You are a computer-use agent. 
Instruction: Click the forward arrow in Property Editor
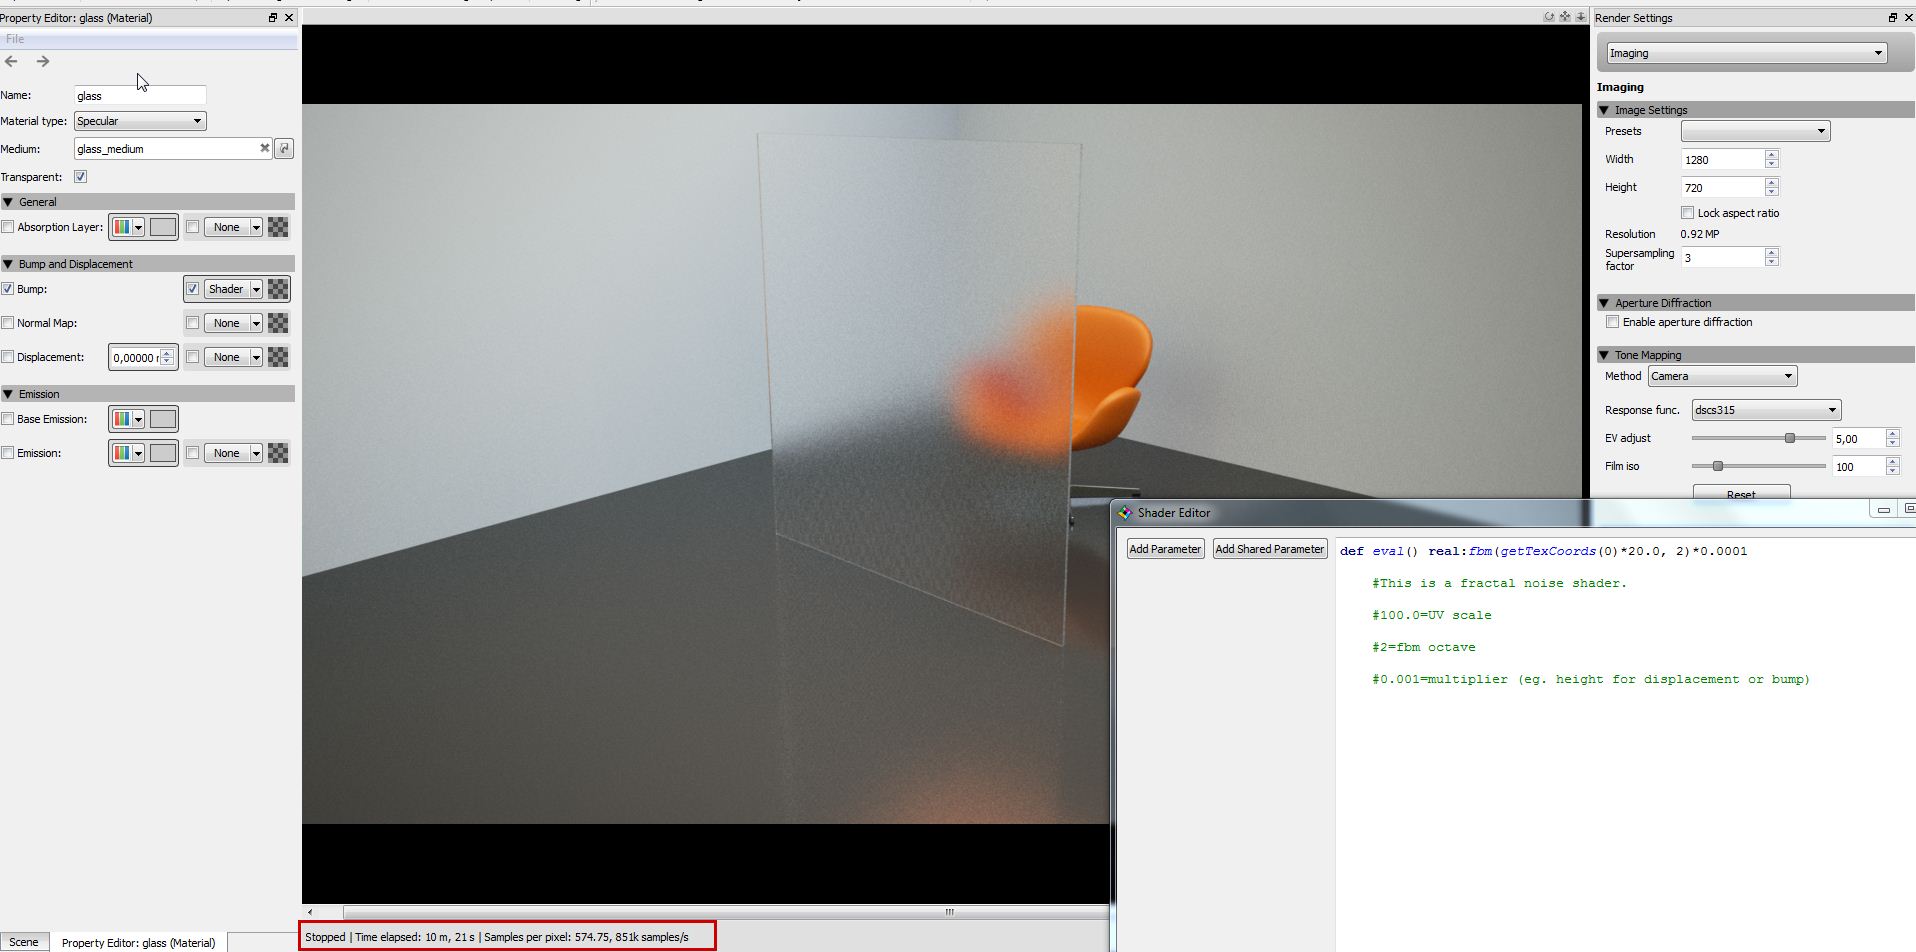click(43, 61)
